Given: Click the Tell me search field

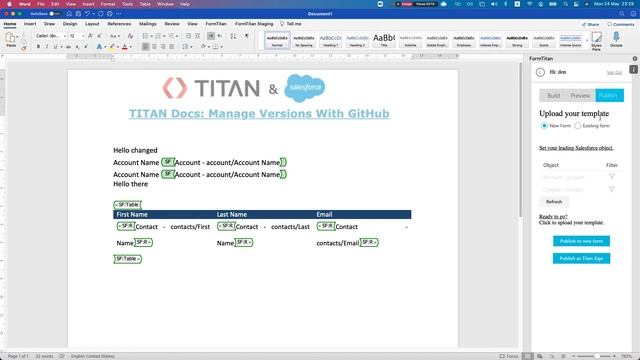Looking at the screenshot, I should [291, 24].
